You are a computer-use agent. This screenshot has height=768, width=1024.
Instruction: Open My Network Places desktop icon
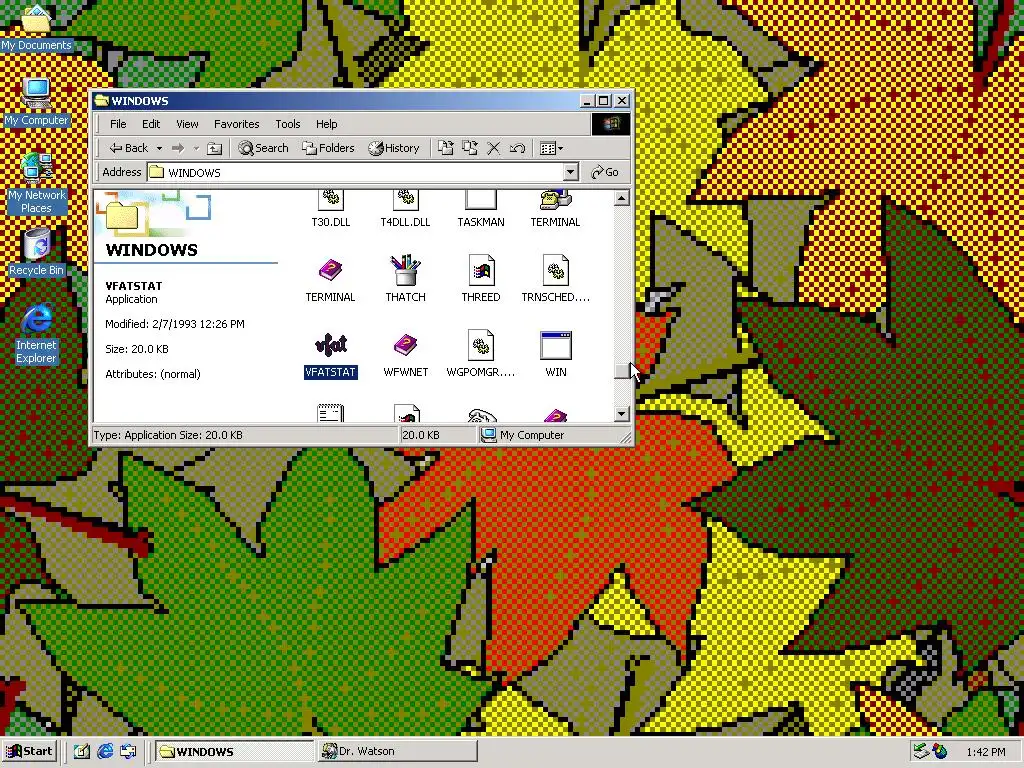pyautogui.click(x=36, y=183)
